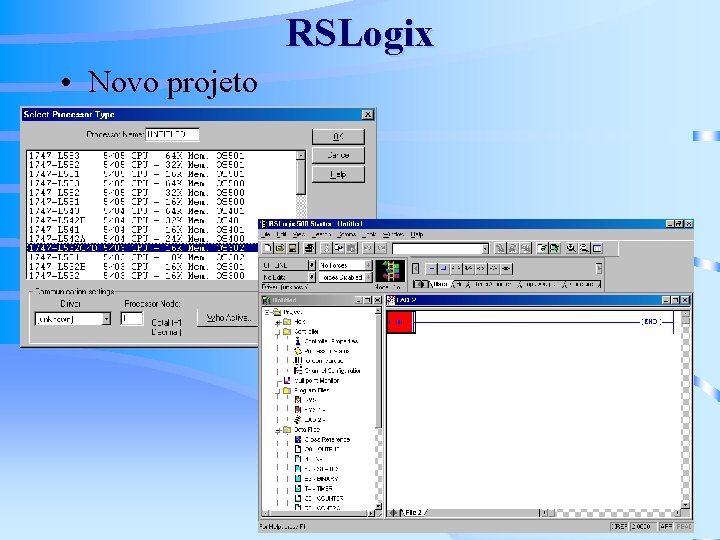
Task: Open the Edit menu in RSLogix
Action: (281, 235)
